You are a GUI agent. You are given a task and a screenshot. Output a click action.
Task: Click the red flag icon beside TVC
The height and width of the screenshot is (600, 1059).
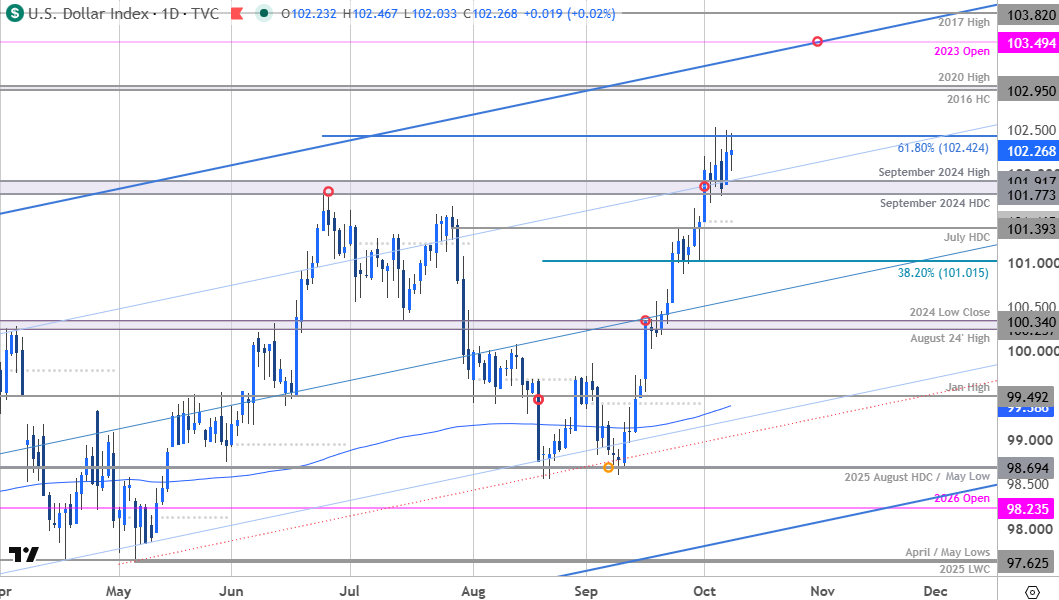[236, 14]
